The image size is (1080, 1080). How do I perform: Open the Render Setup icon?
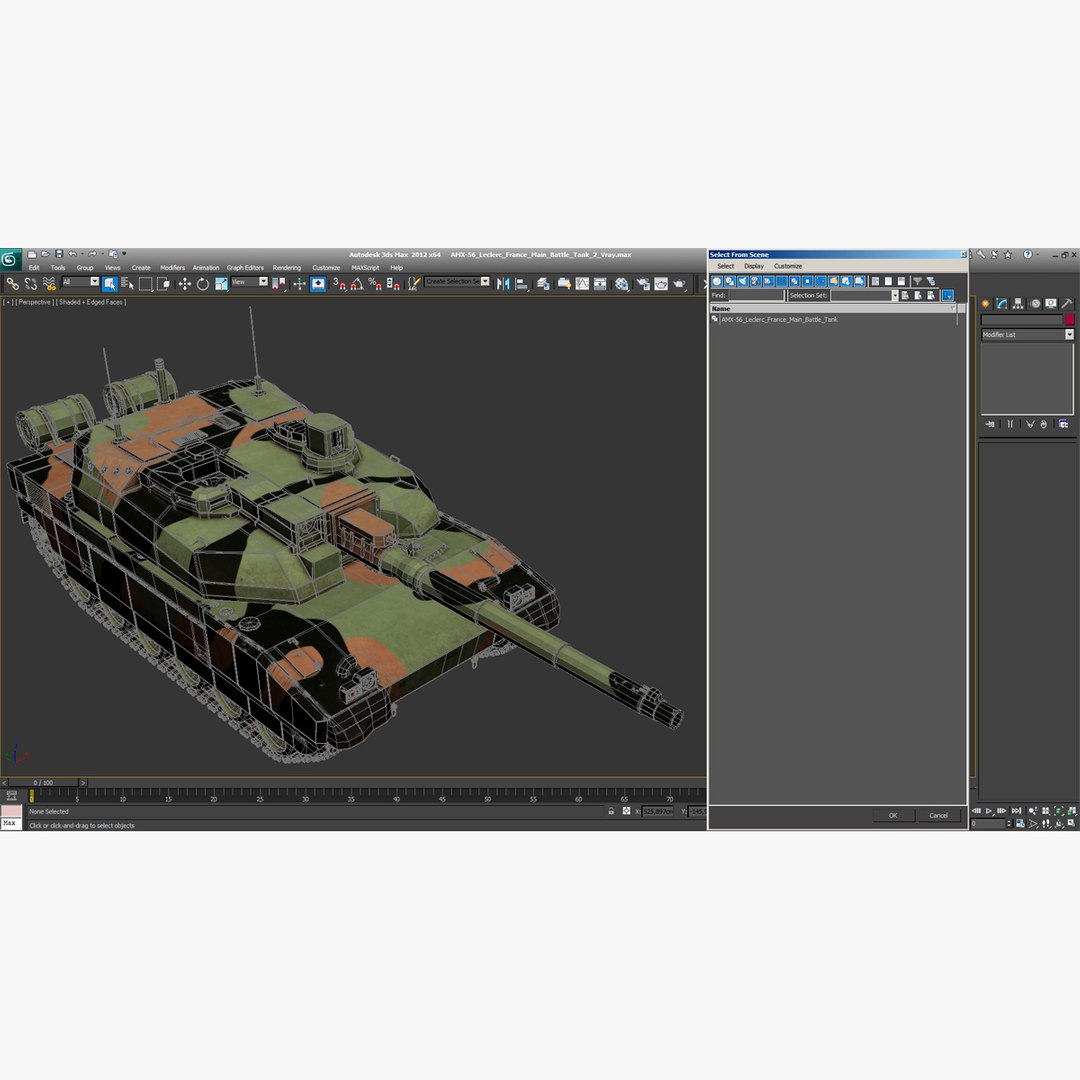tap(643, 284)
